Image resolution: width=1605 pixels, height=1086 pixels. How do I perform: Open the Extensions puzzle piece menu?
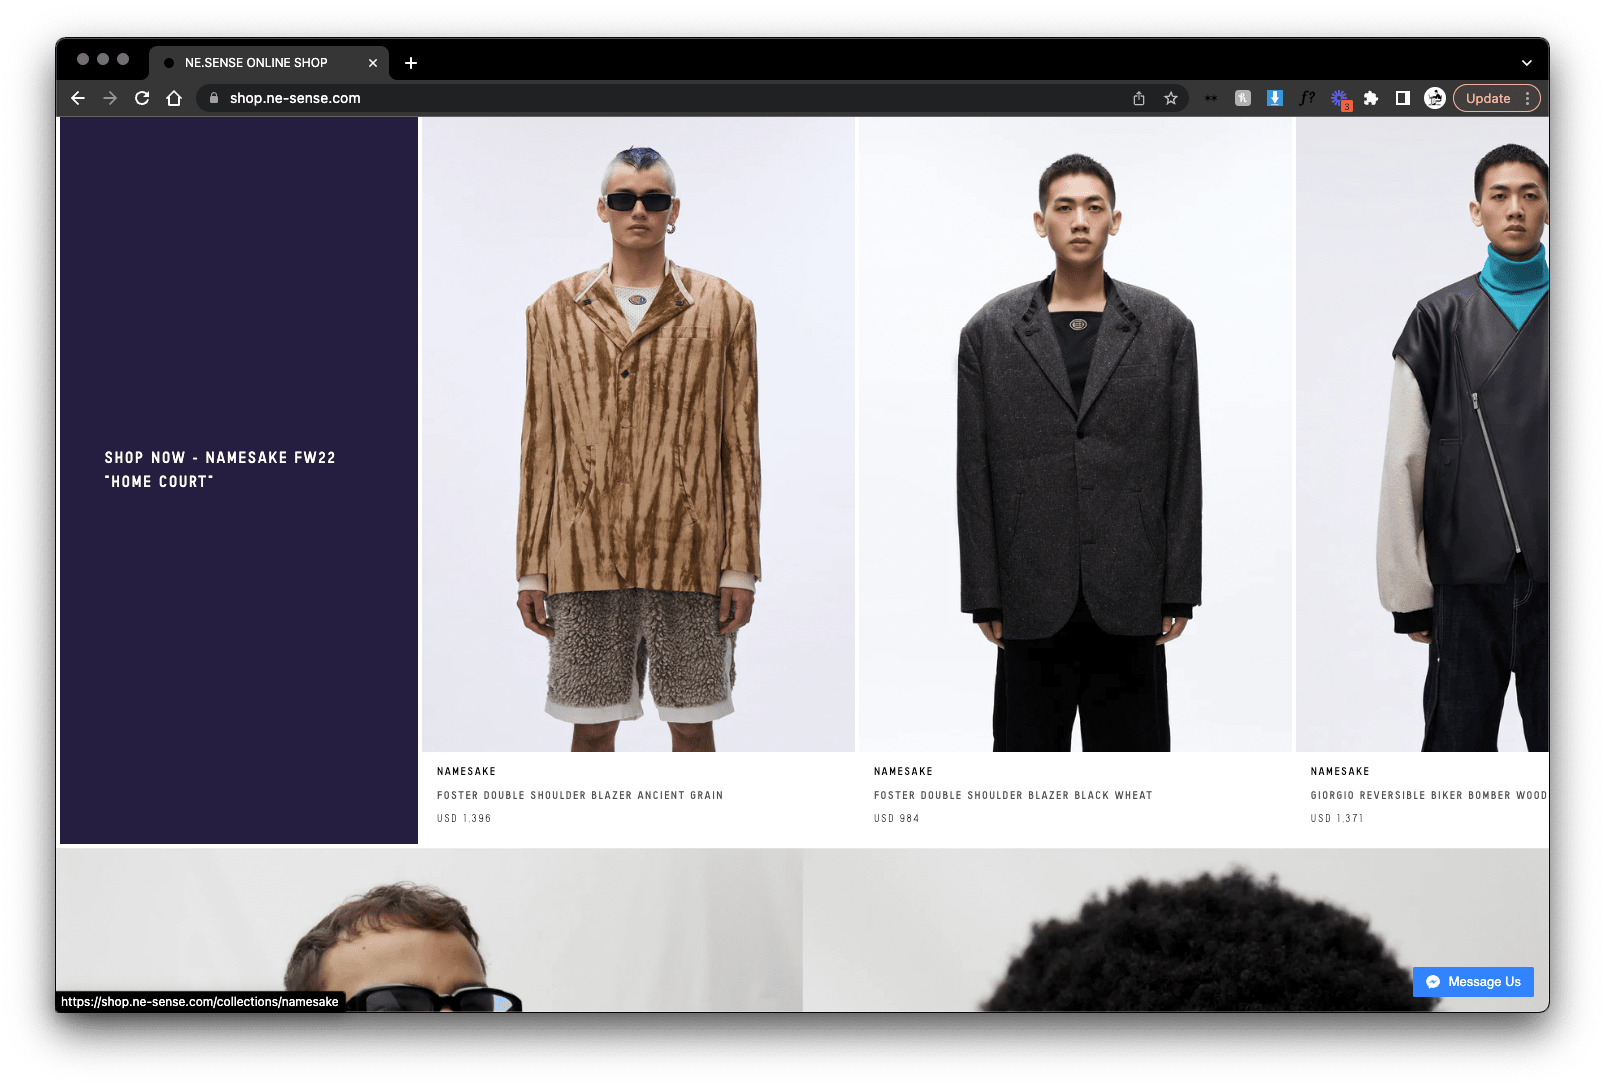(1371, 98)
